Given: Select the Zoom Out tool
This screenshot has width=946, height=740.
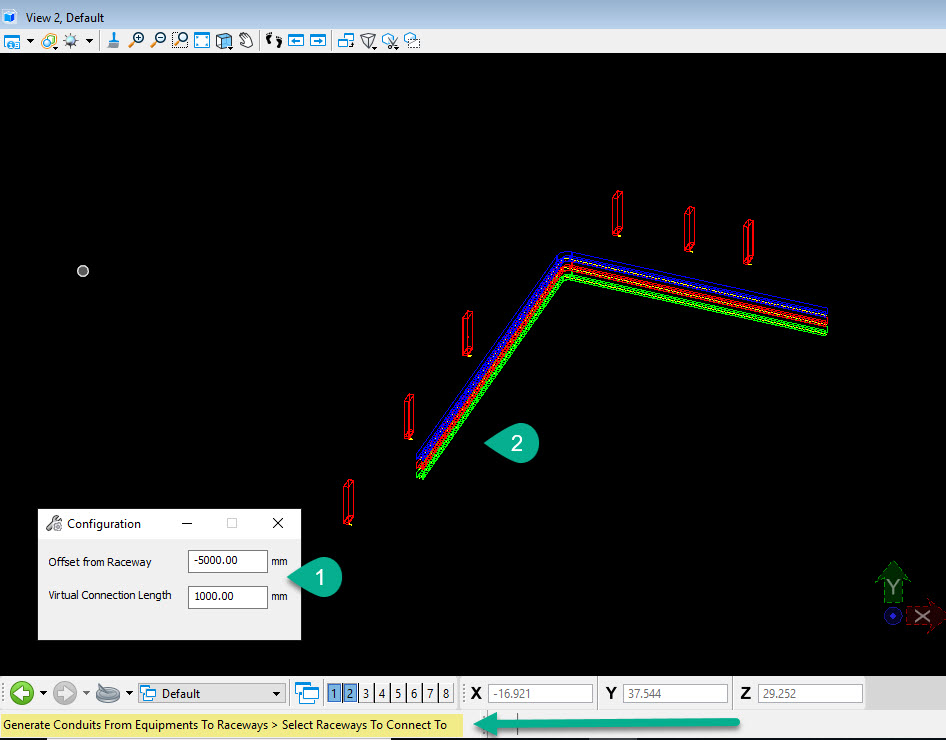Looking at the screenshot, I should [x=159, y=41].
